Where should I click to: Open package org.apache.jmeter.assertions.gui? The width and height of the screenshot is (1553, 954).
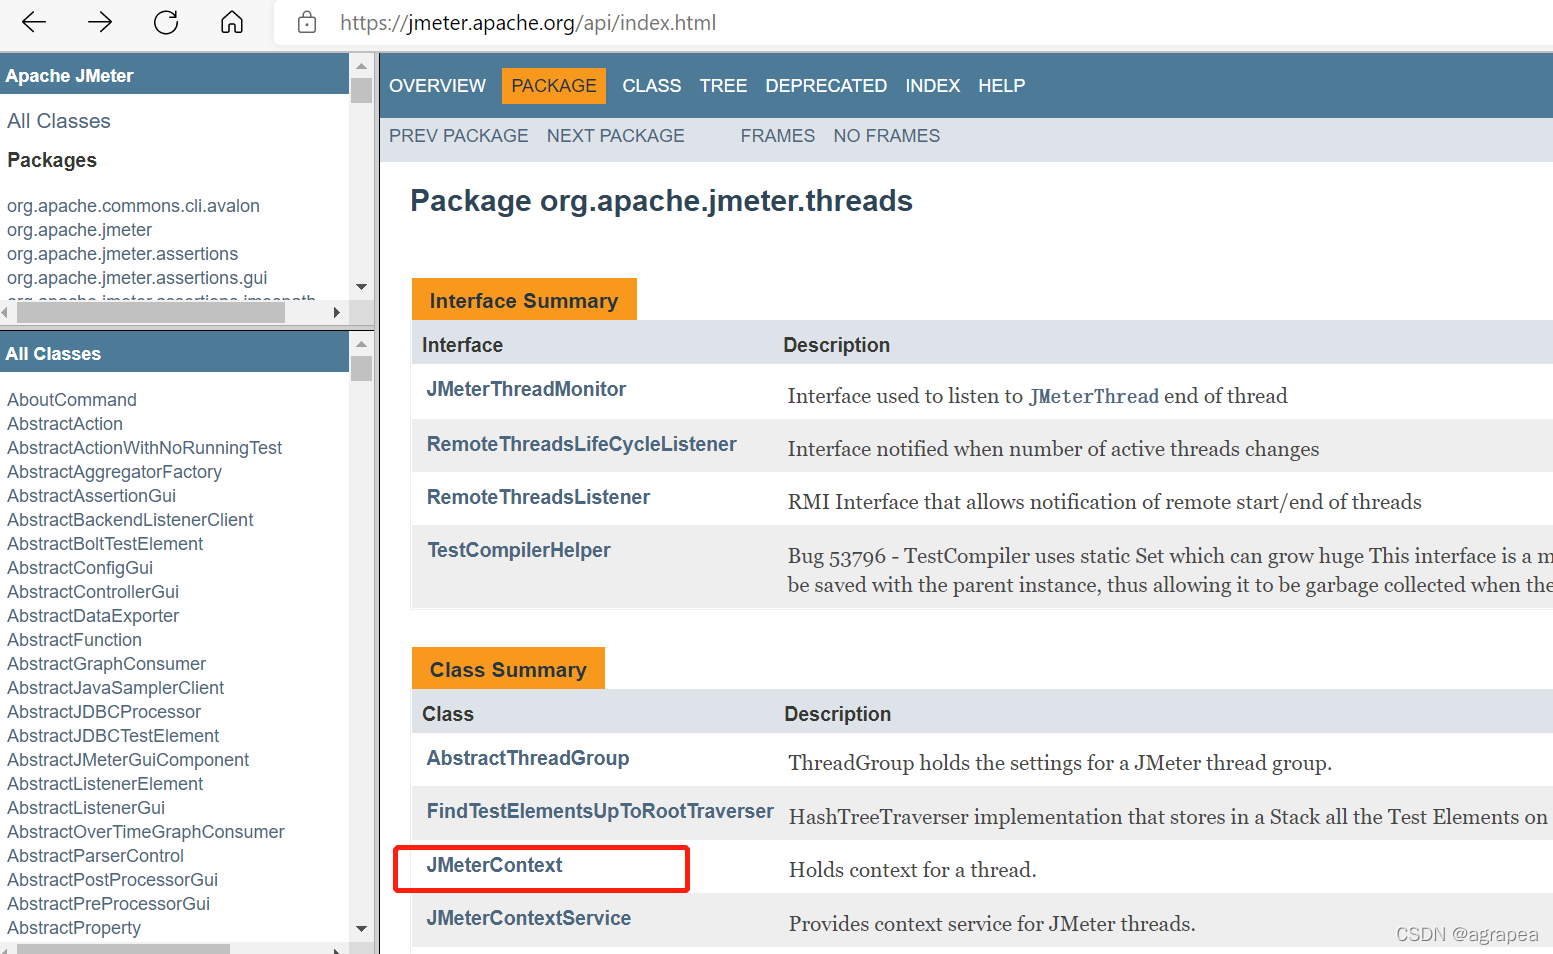(137, 278)
